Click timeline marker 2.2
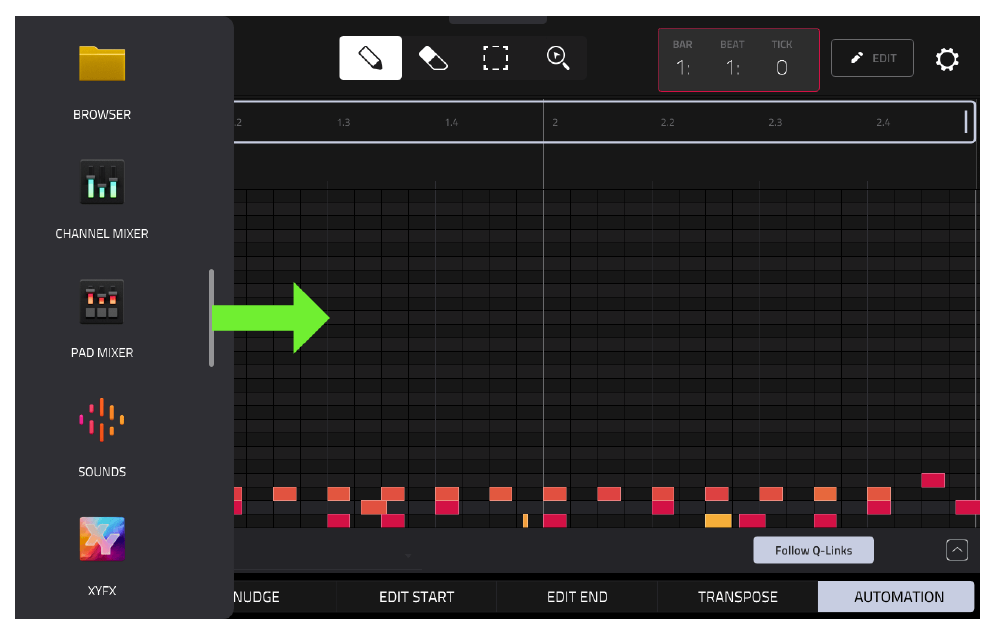Screen dimensions: 996x636 [x=668, y=122]
